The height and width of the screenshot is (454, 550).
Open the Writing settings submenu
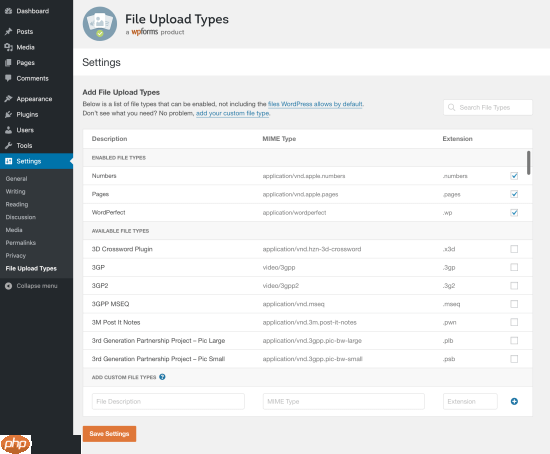tap(15, 192)
